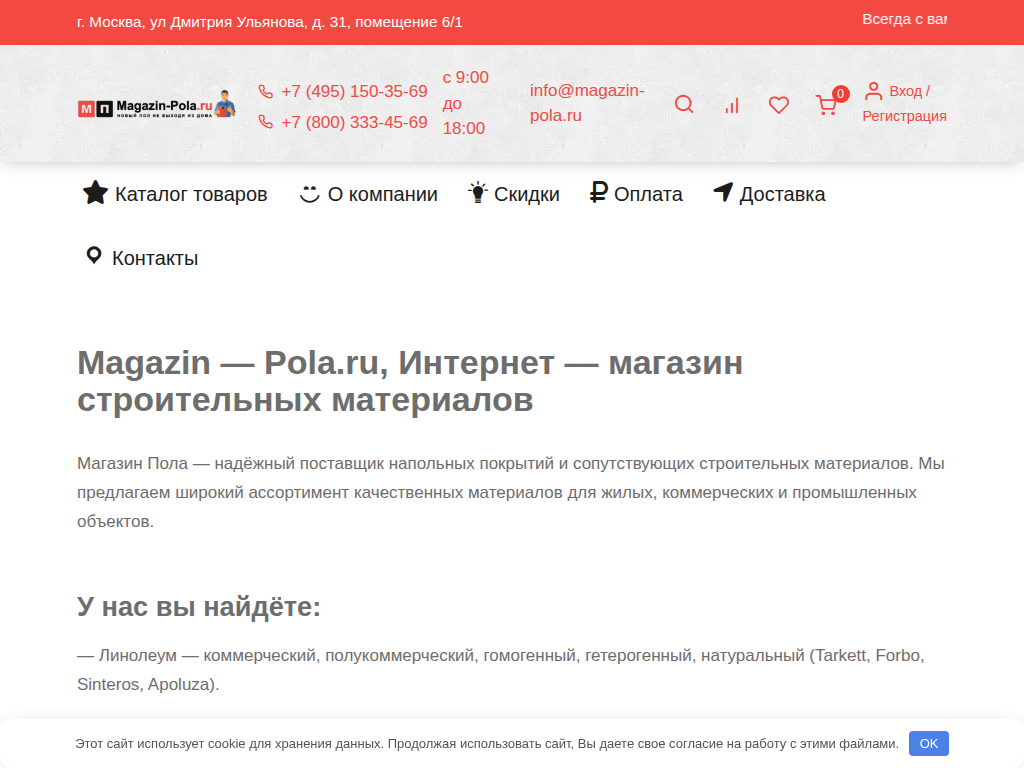Select the Доставка menu item
Viewport: 1024px width, 768px height.
point(782,193)
